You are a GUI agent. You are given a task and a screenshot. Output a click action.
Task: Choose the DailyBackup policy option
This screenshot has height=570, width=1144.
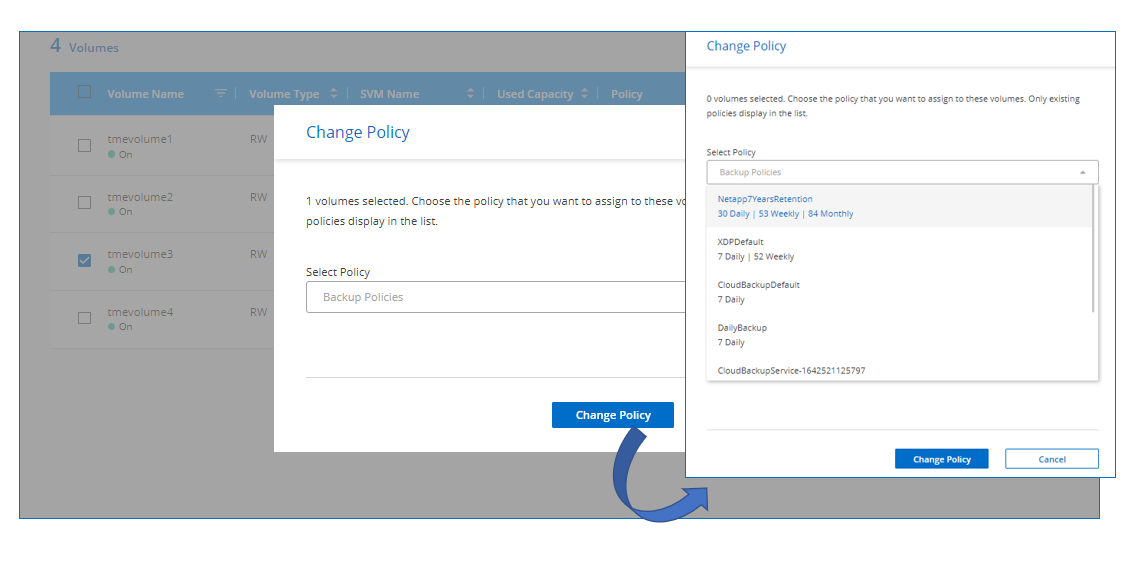pos(900,334)
